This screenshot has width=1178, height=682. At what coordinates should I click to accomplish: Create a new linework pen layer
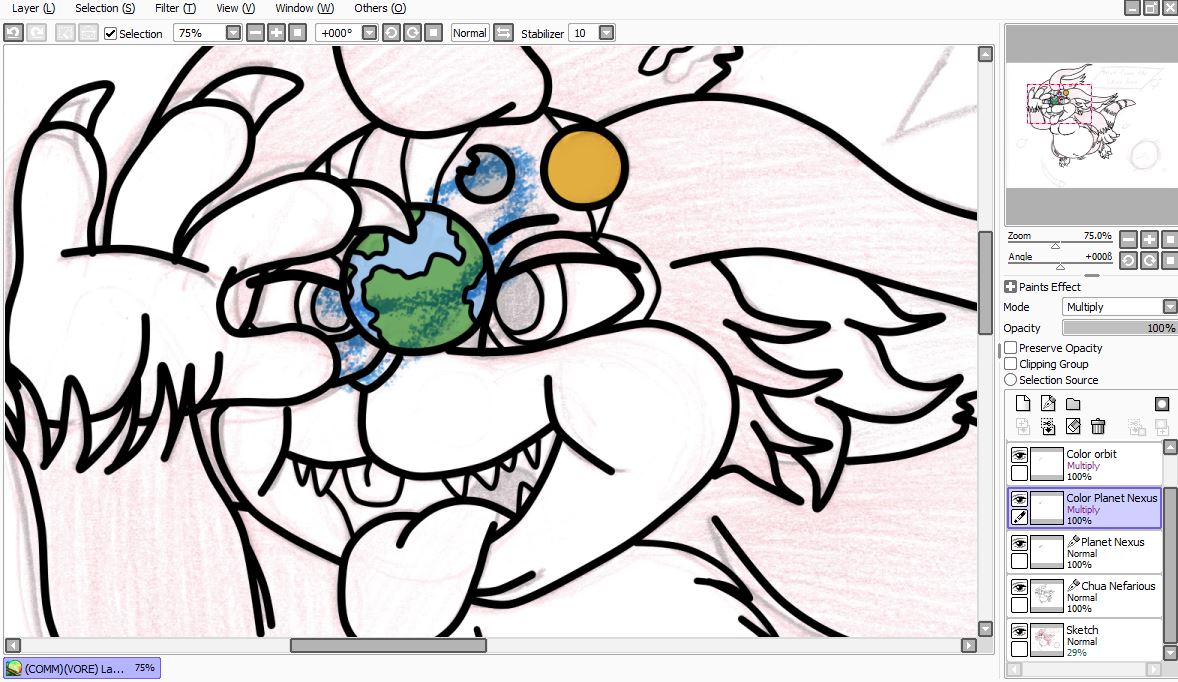click(x=1048, y=403)
